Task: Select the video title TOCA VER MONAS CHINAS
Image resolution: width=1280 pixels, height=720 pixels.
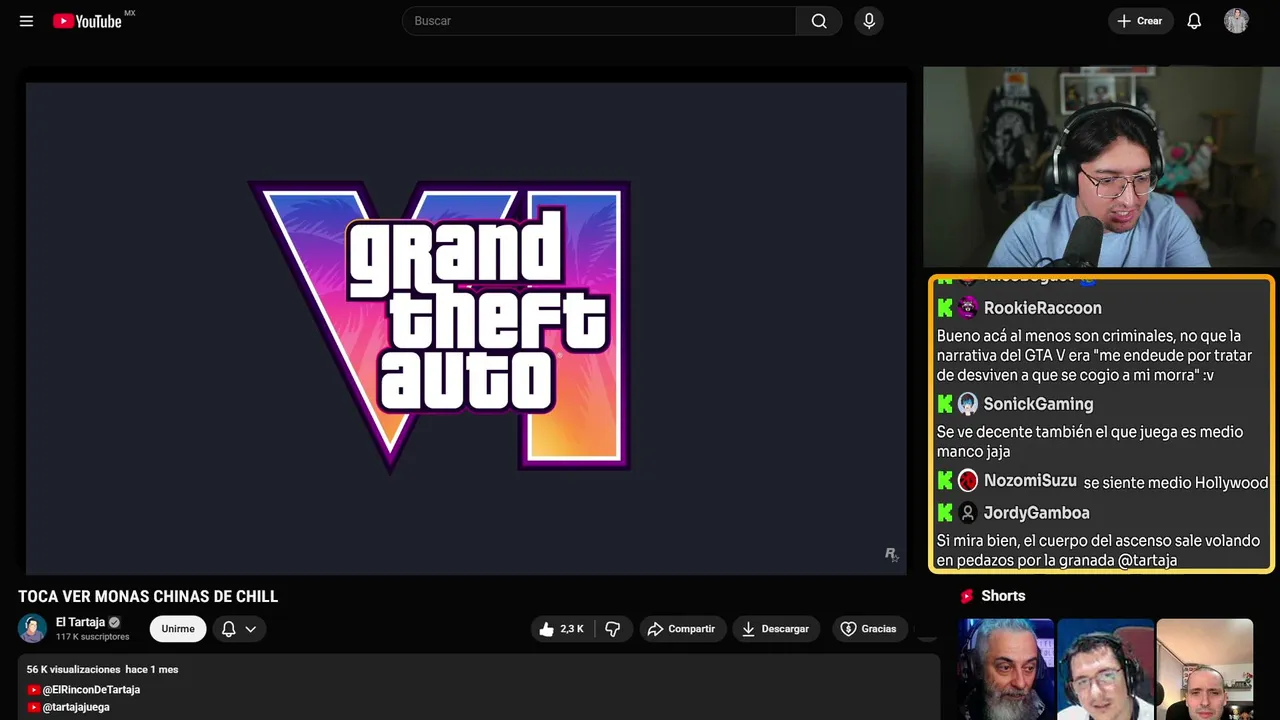Action: click(x=148, y=597)
